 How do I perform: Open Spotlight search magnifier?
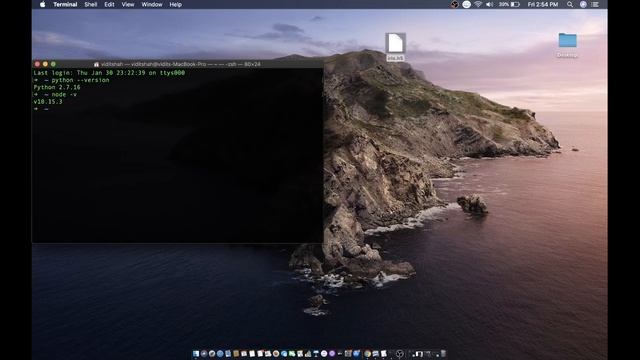click(570, 4)
